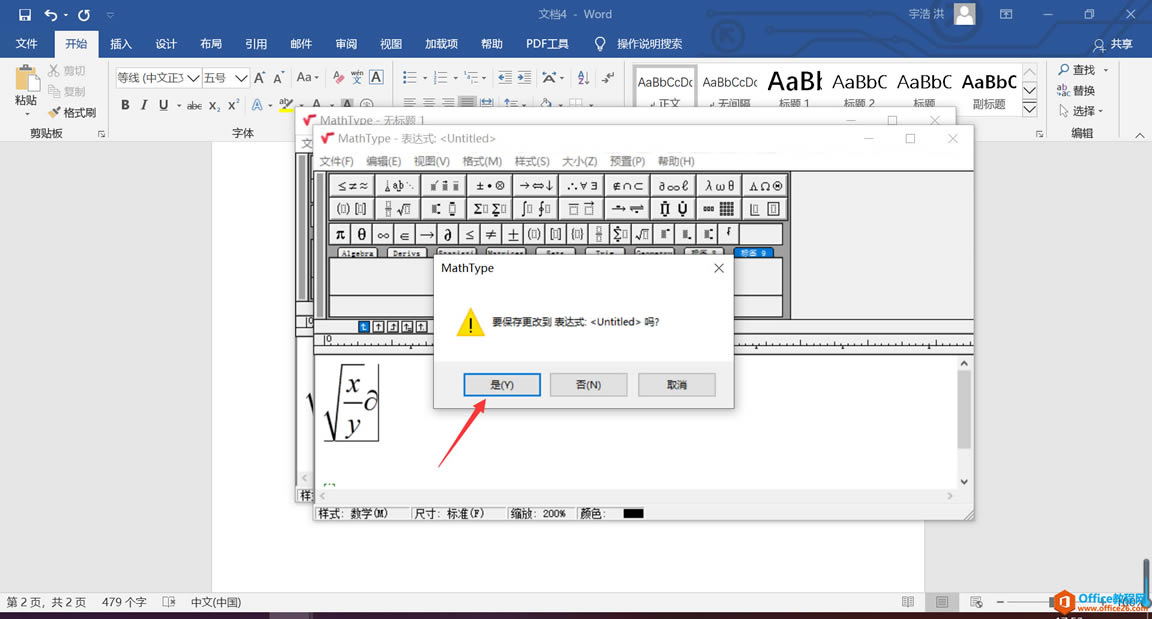This screenshot has height=619, width=1152.
Task: Click 是(Y) to save the expression
Action: (x=501, y=384)
